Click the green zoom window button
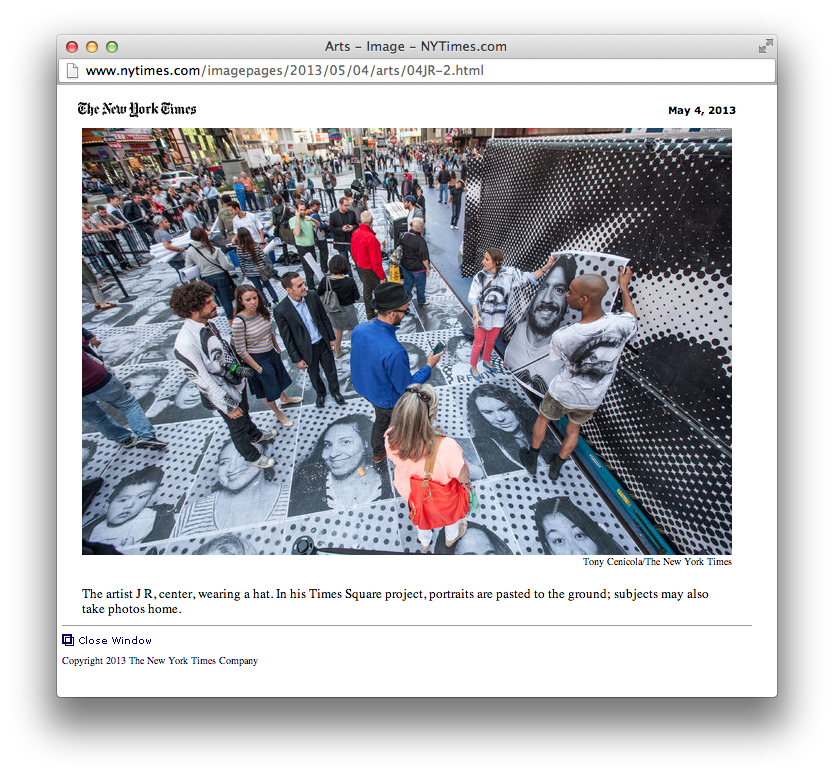Screen dimensions: 834x776 click(112, 47)
